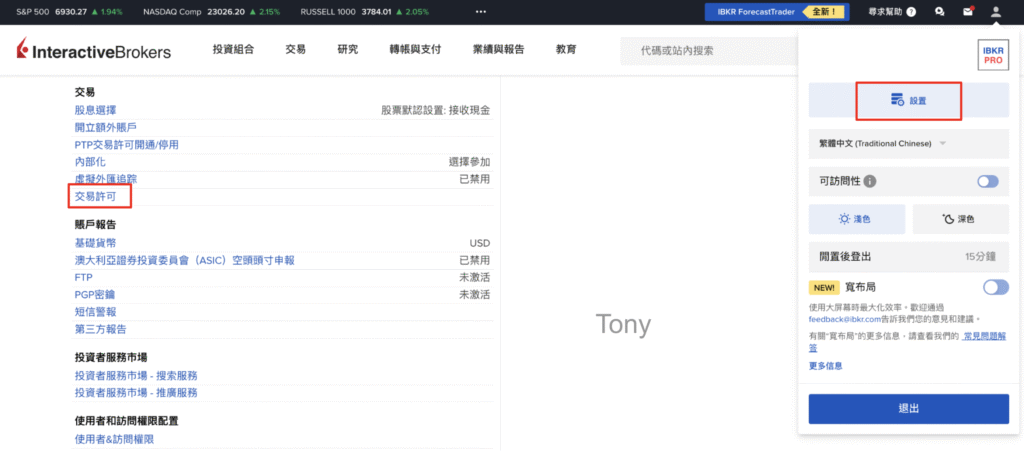Open the 交易許可 link
The image size is (1024, 470).
[98, 196]
